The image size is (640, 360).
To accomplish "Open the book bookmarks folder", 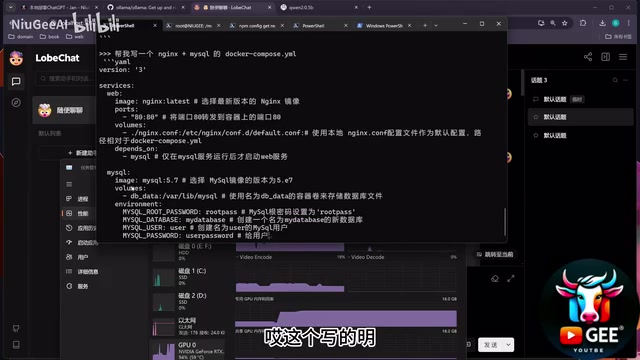I will point(49,37).
